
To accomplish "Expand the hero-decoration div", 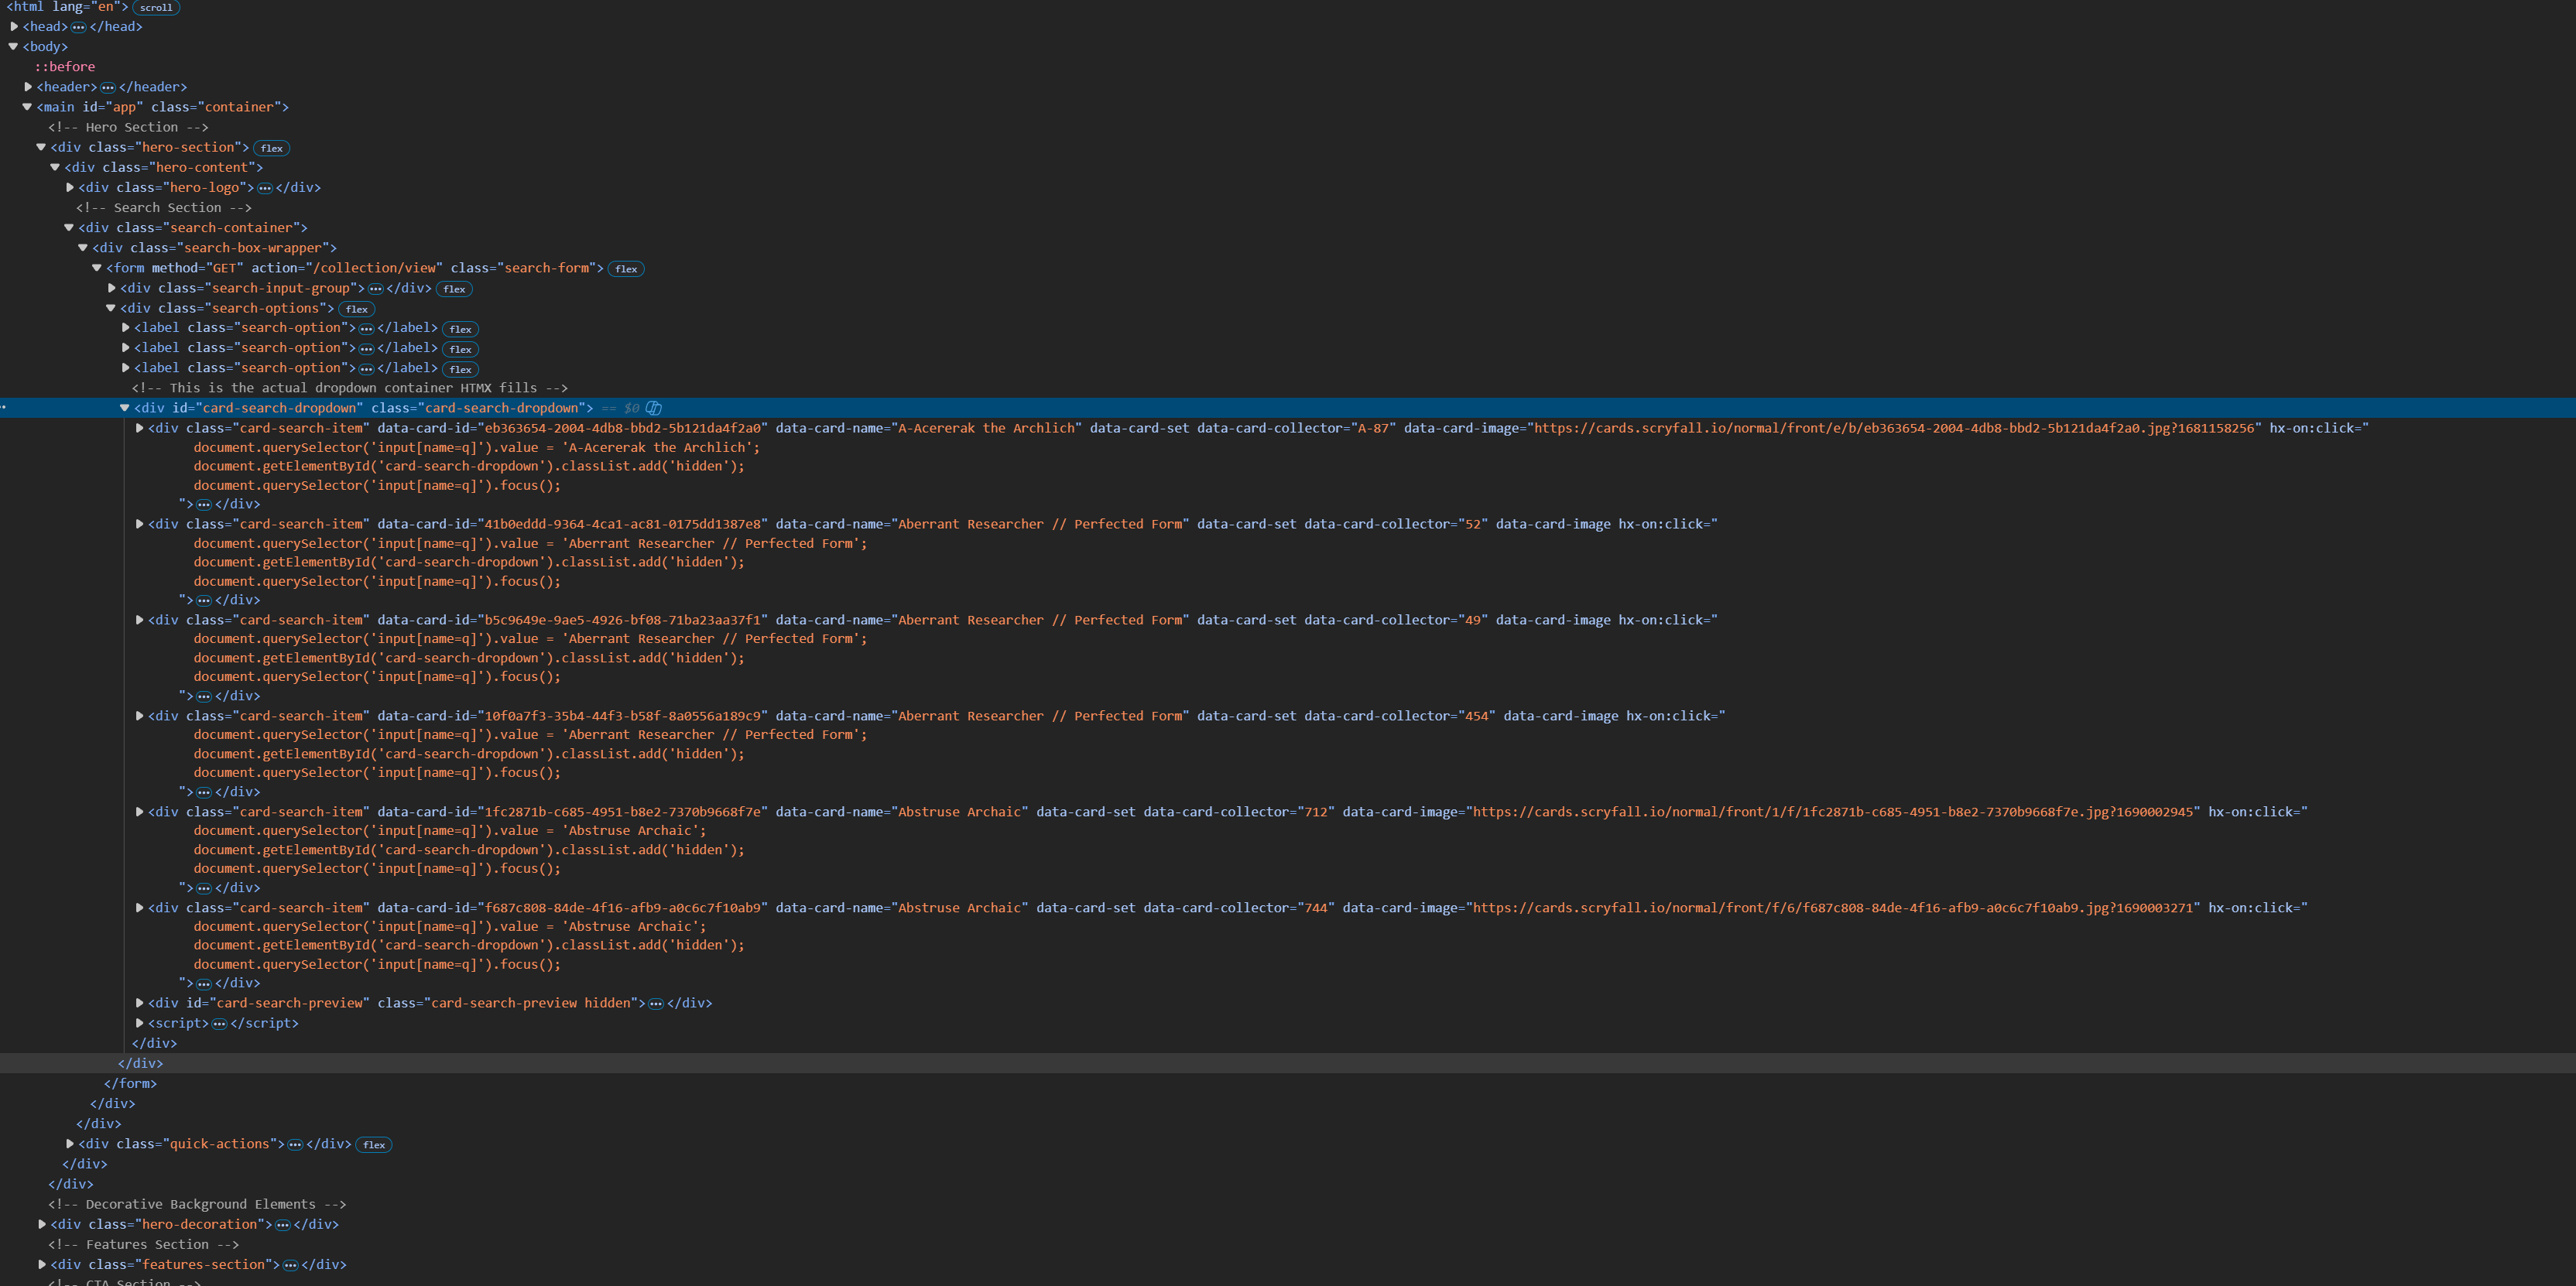I will (42, 1224).
